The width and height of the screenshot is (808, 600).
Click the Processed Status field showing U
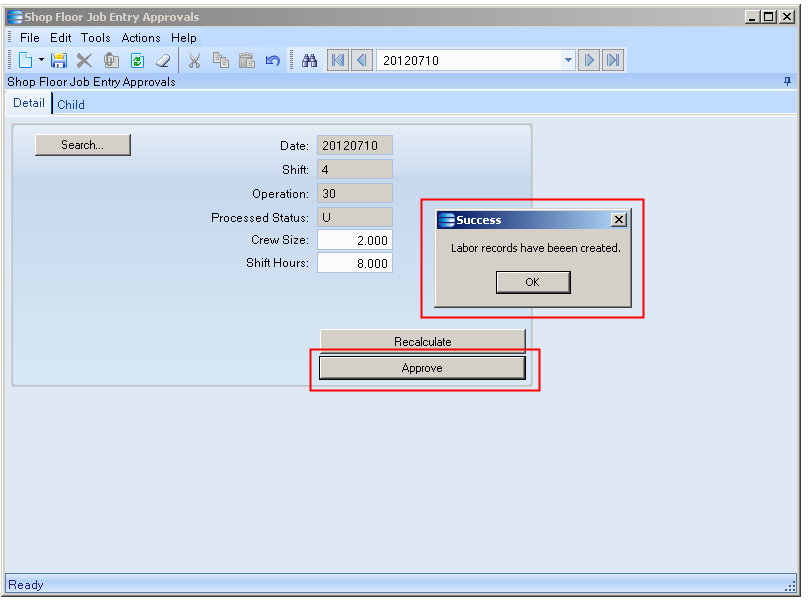[355, 217]
